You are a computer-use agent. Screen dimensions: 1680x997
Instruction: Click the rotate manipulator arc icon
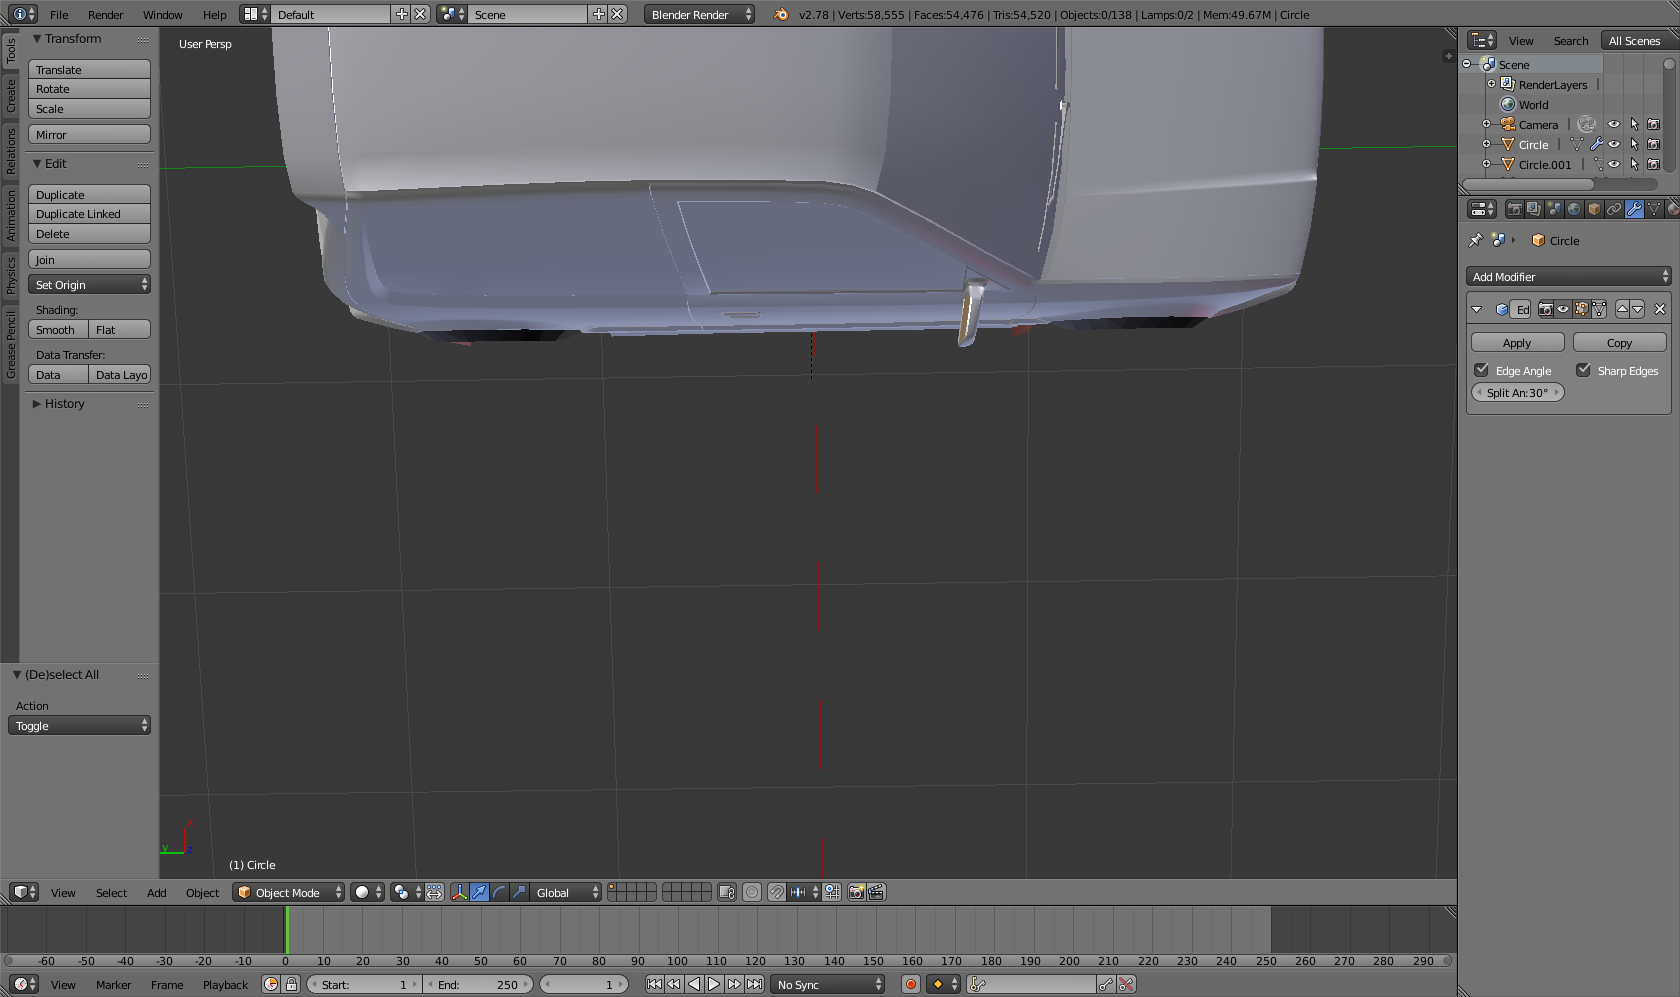(499, 892)
